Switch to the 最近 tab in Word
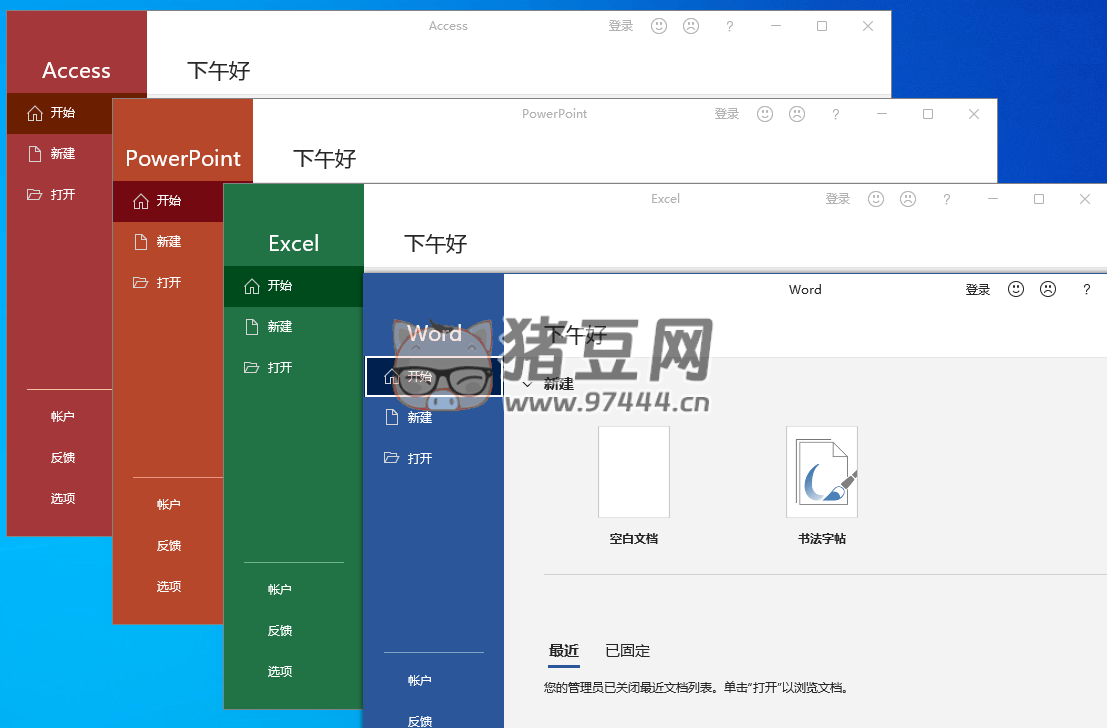The height and width of the screenshot is (728, 1107). coord(563,650)
